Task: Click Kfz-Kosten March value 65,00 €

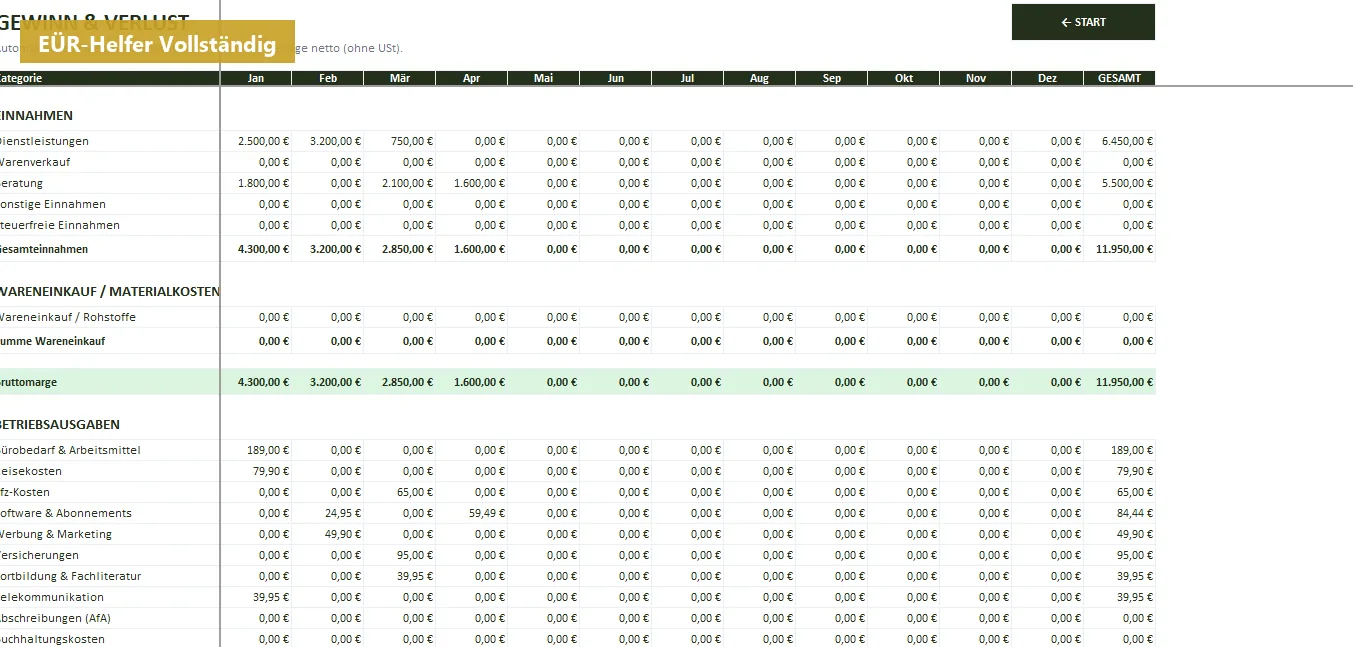Action: 400,492
